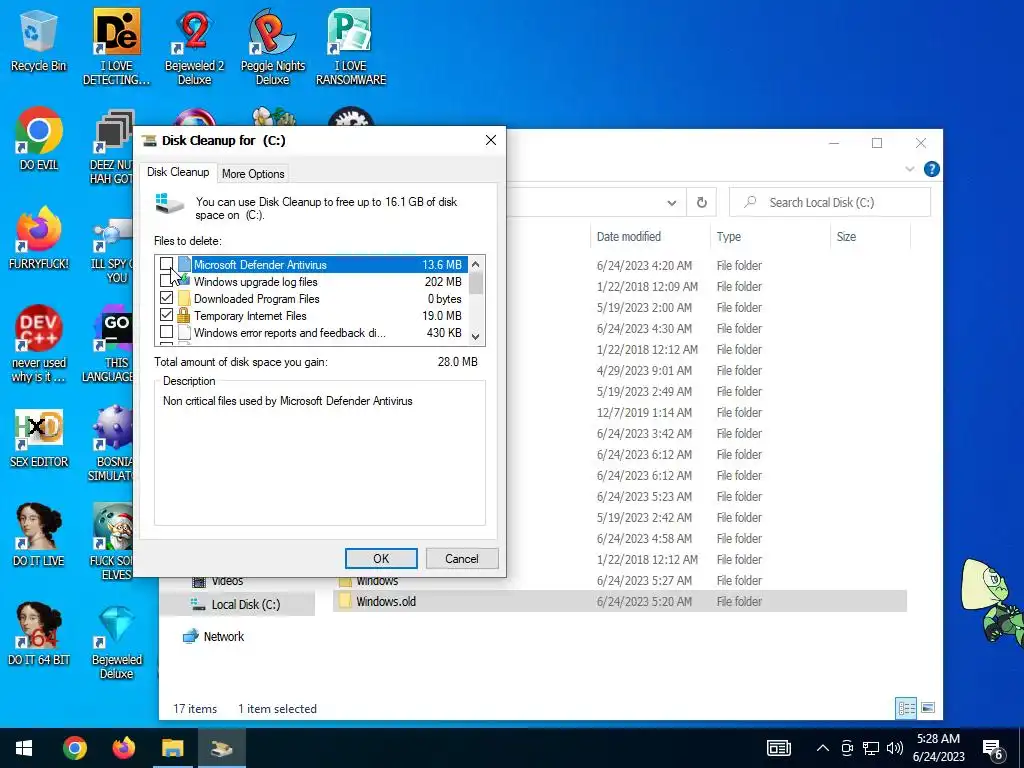Open the DO IT LIVE desktop shortcut

coord(39,536)
